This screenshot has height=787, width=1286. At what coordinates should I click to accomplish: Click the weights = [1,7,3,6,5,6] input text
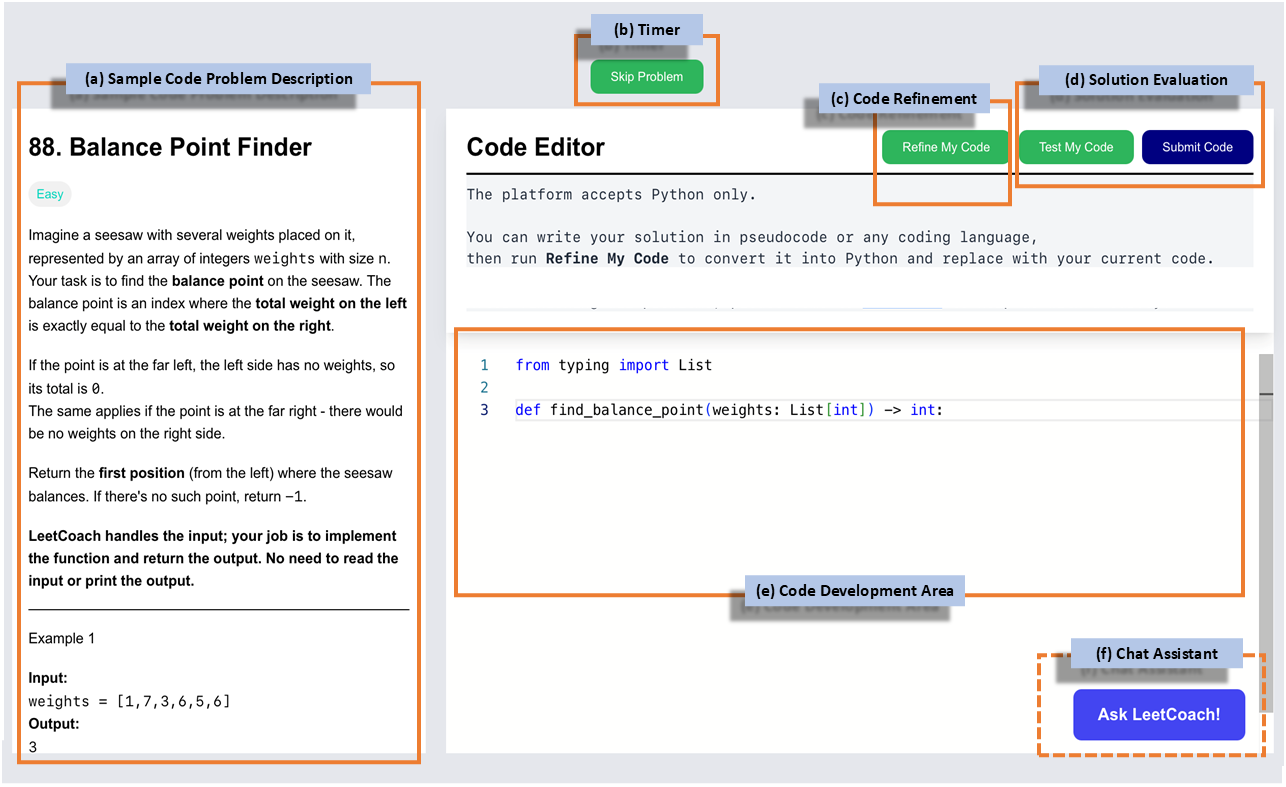[129, 702]
